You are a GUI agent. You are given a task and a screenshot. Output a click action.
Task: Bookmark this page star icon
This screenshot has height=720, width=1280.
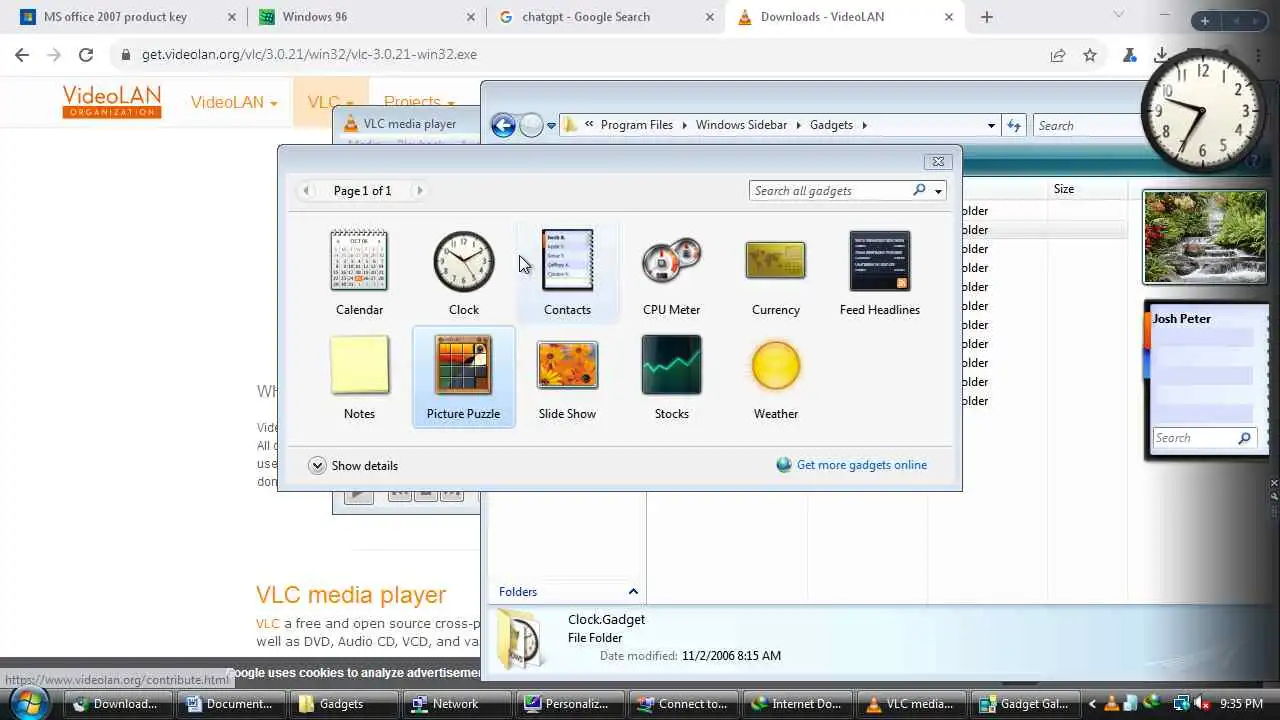pyautogui.click(x=1090, y=55)
